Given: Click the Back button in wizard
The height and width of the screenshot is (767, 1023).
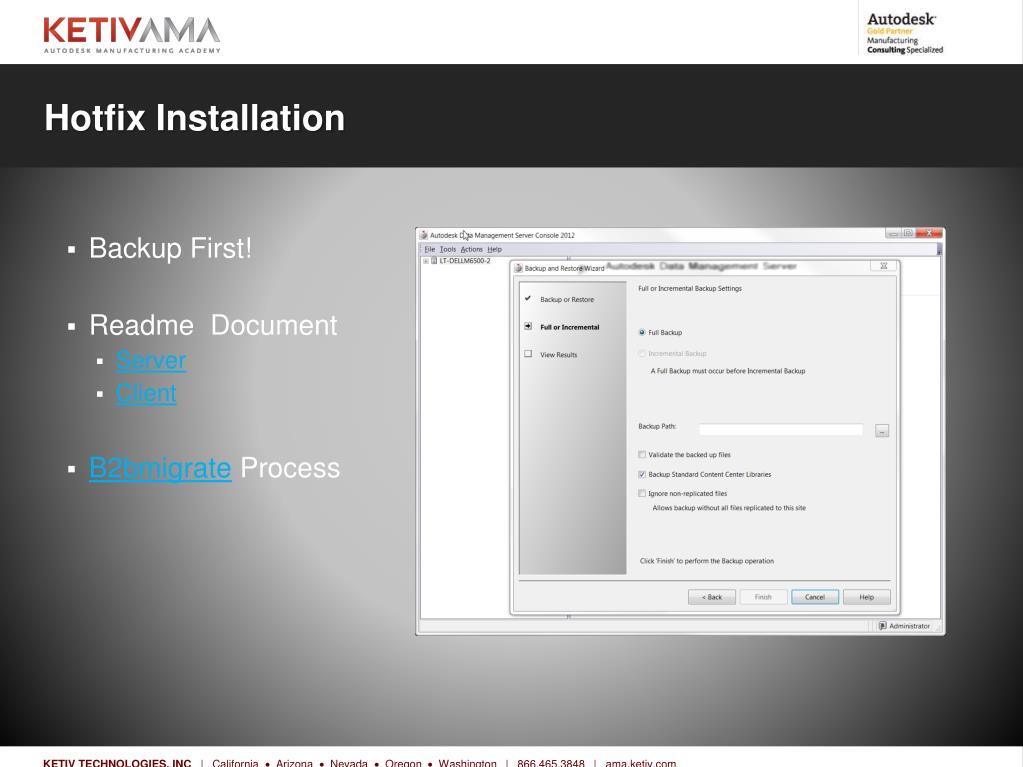Looking at the screenshot, I should point(712,597).
